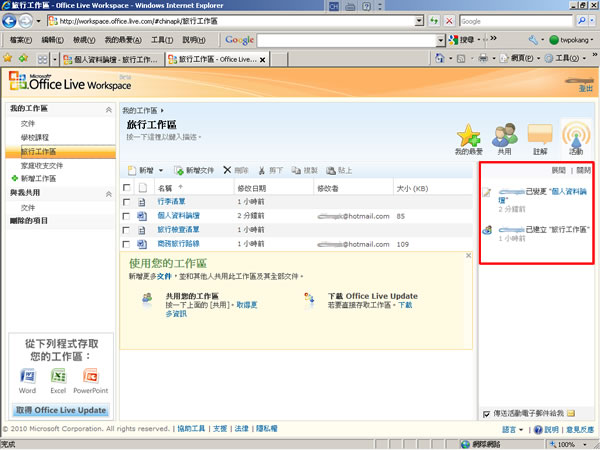Collapse the 與我共用 section

[x=109, y=194]
